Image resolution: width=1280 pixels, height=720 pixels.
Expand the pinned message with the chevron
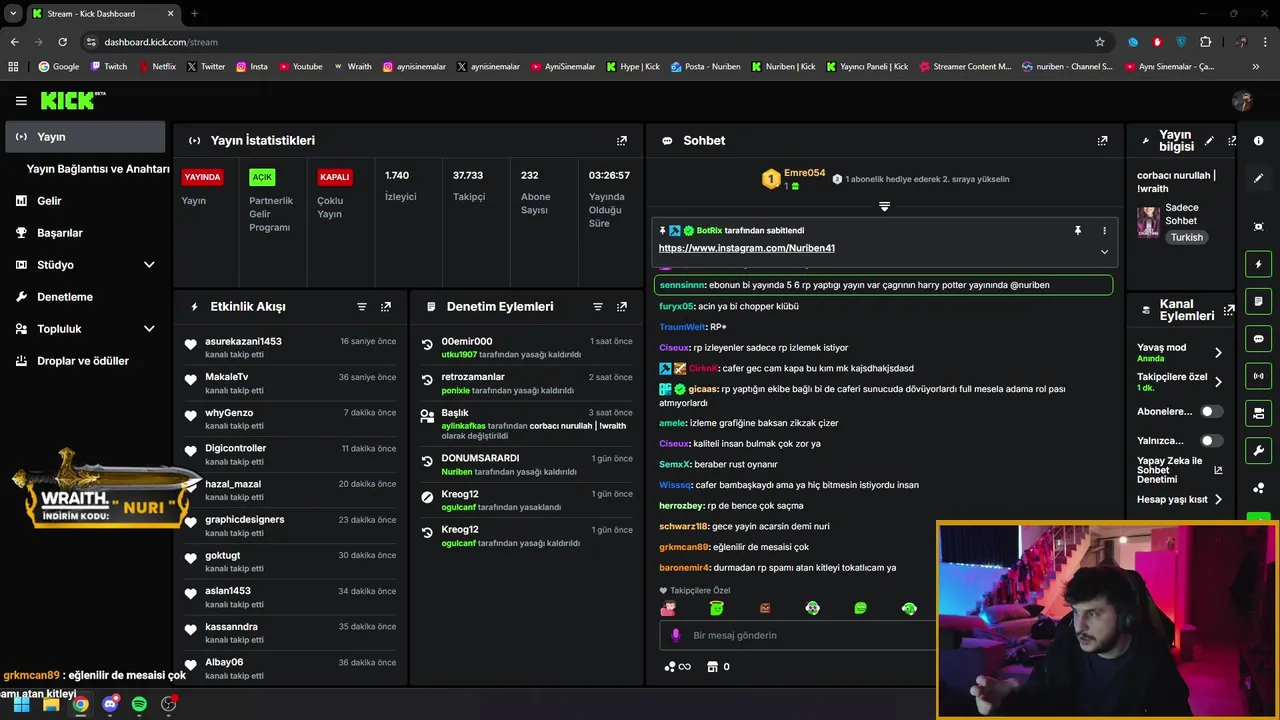point(1104,252)
